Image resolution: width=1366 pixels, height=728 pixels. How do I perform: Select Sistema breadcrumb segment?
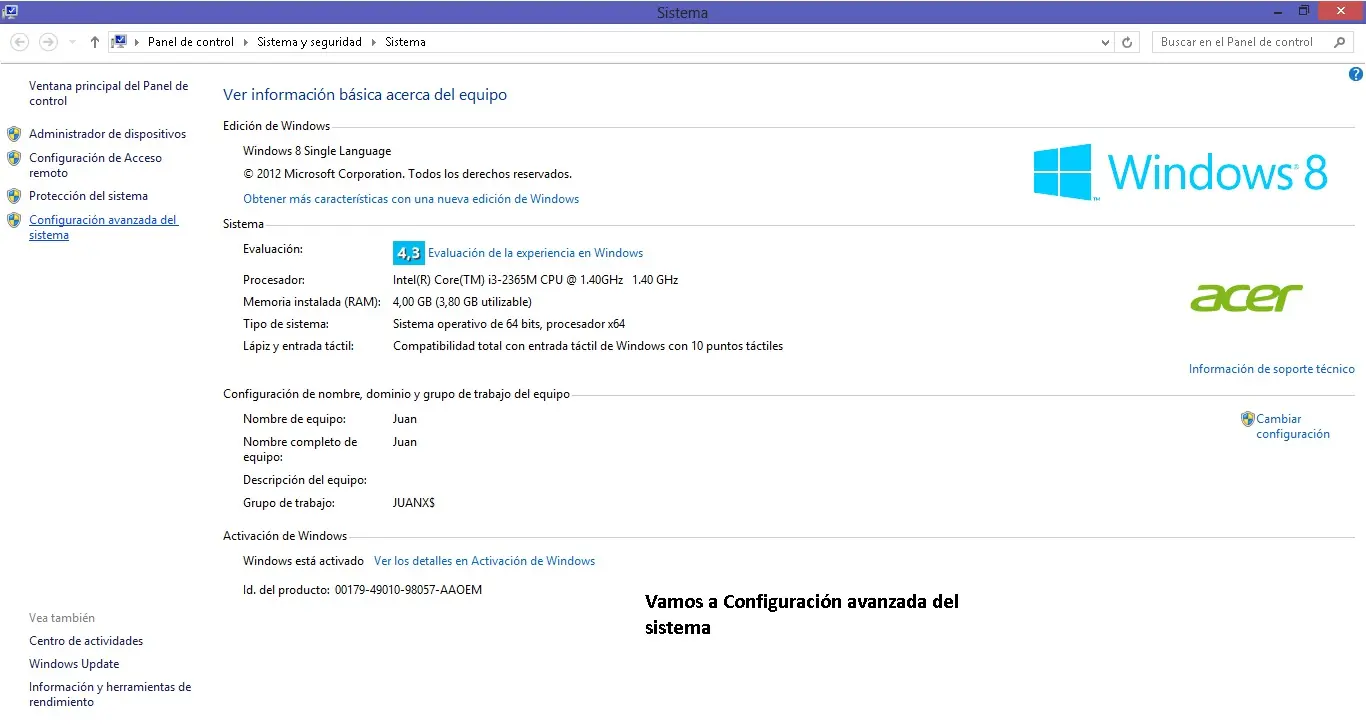click(x=405, y=42)
